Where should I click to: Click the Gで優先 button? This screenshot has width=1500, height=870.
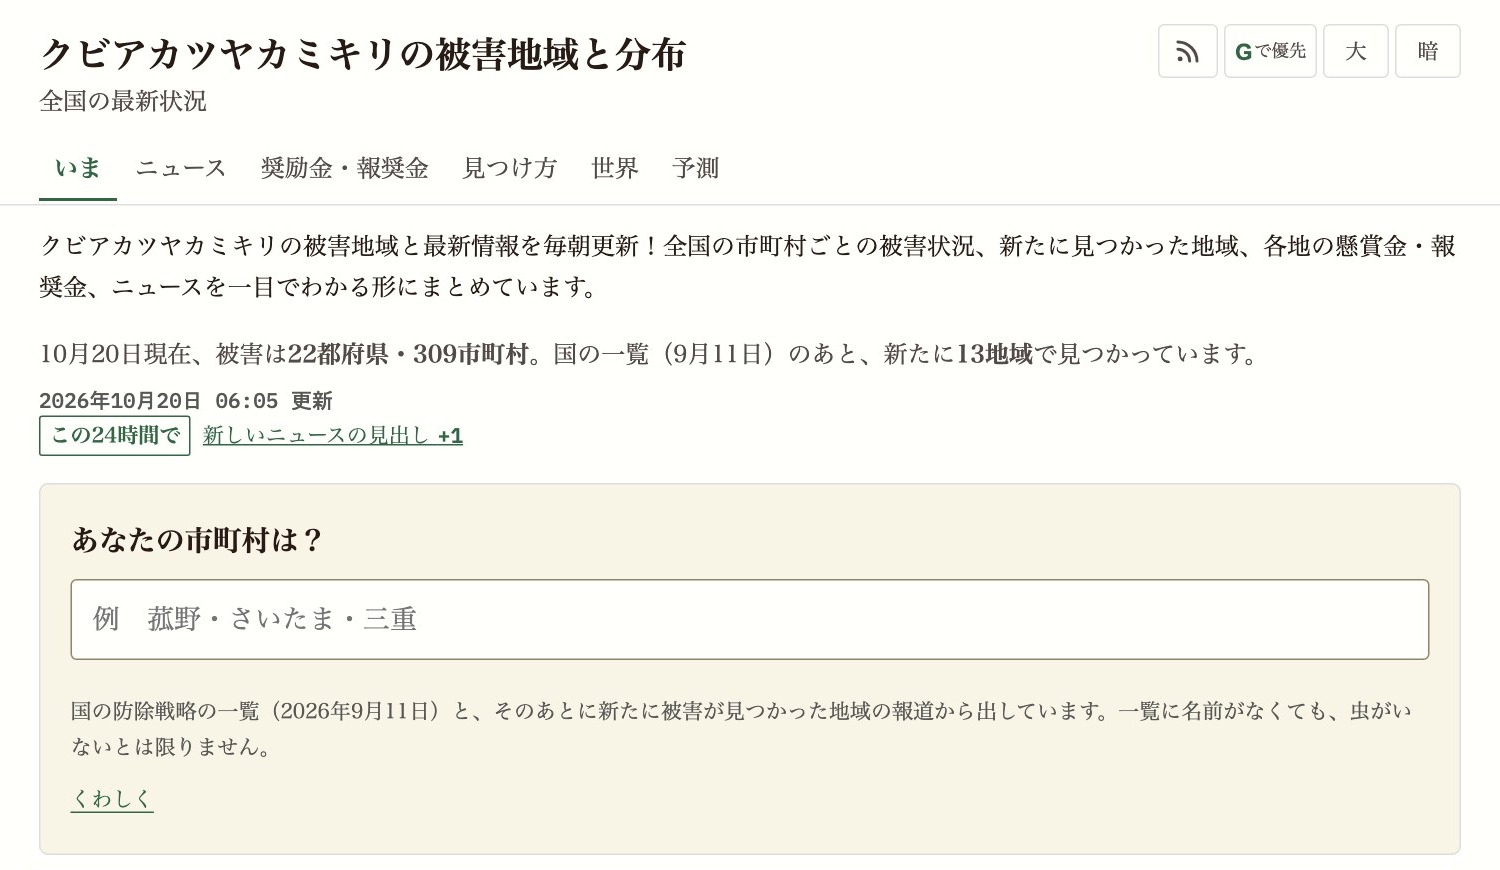coord(1270,51)
